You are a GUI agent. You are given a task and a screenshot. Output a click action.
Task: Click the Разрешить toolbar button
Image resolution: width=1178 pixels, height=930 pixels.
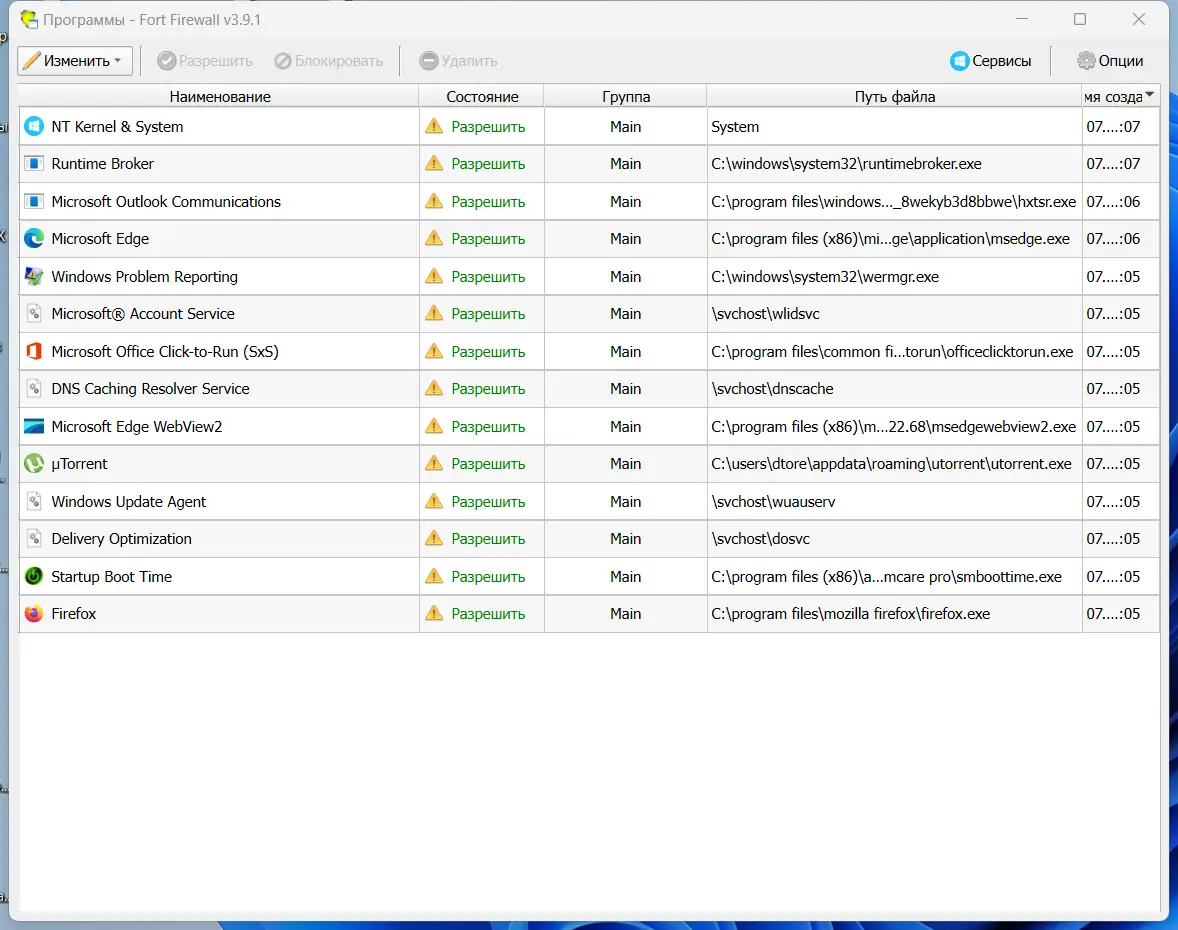point(205,61)
